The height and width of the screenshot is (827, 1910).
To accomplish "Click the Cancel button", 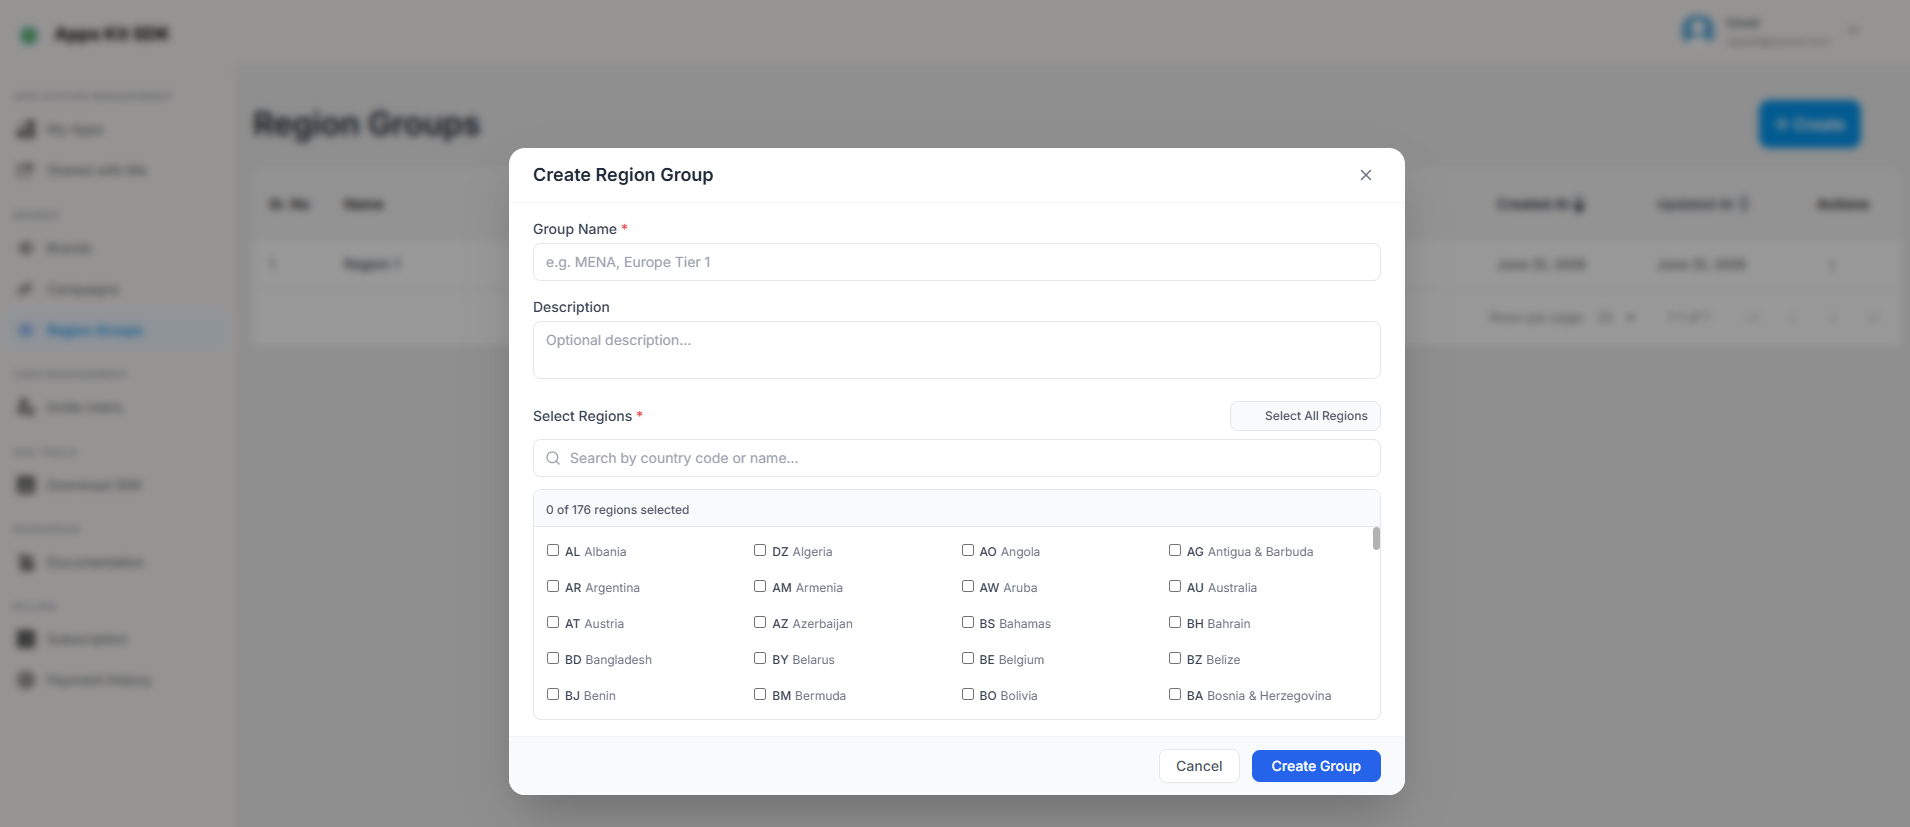I will [x=1199, y=766].
